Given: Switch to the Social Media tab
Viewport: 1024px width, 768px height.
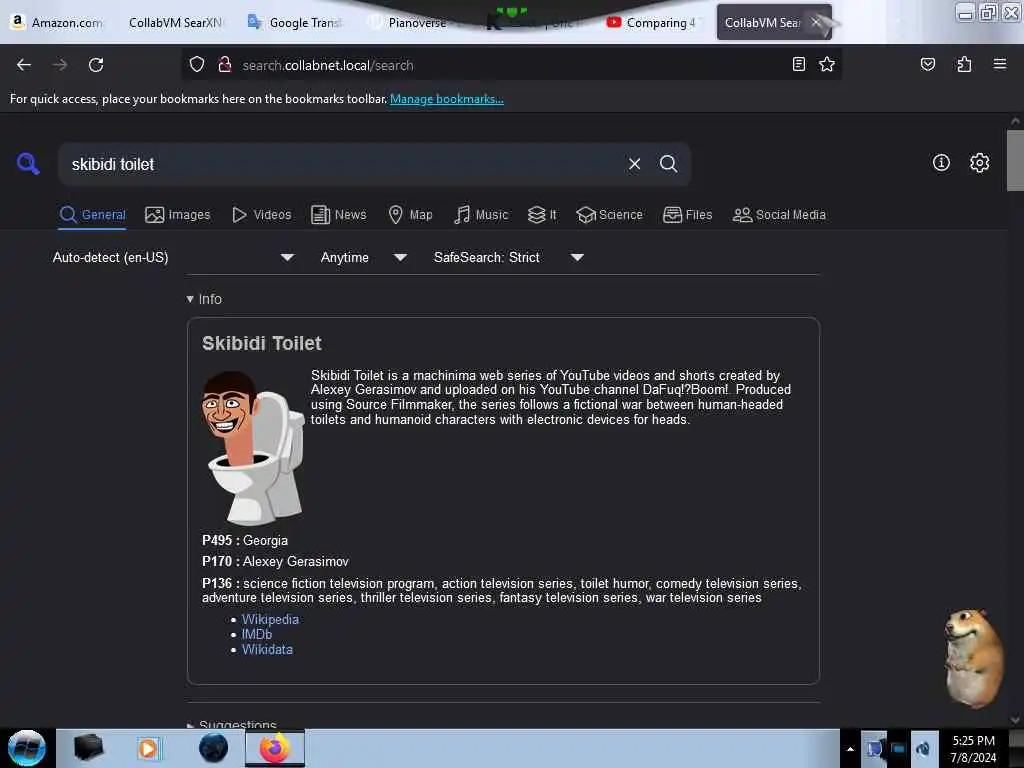Looking at the screenshot, I should 779,215.
